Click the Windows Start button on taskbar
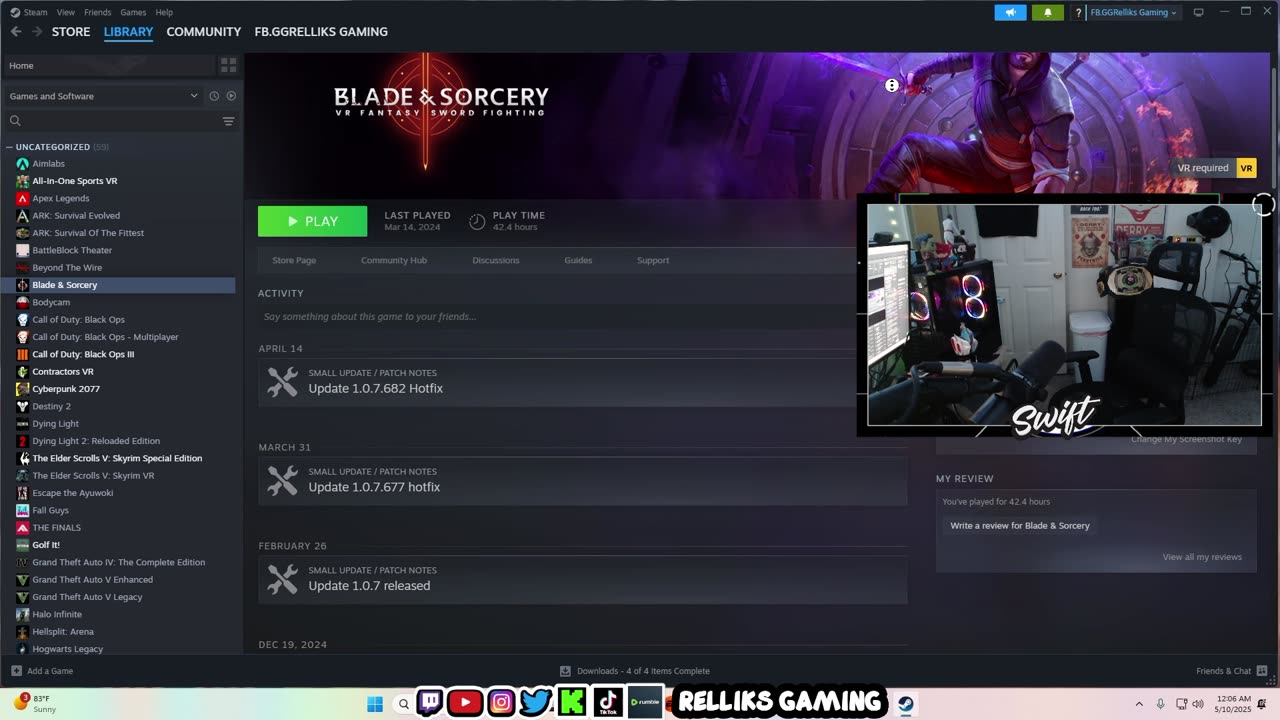 click(375, 704)
